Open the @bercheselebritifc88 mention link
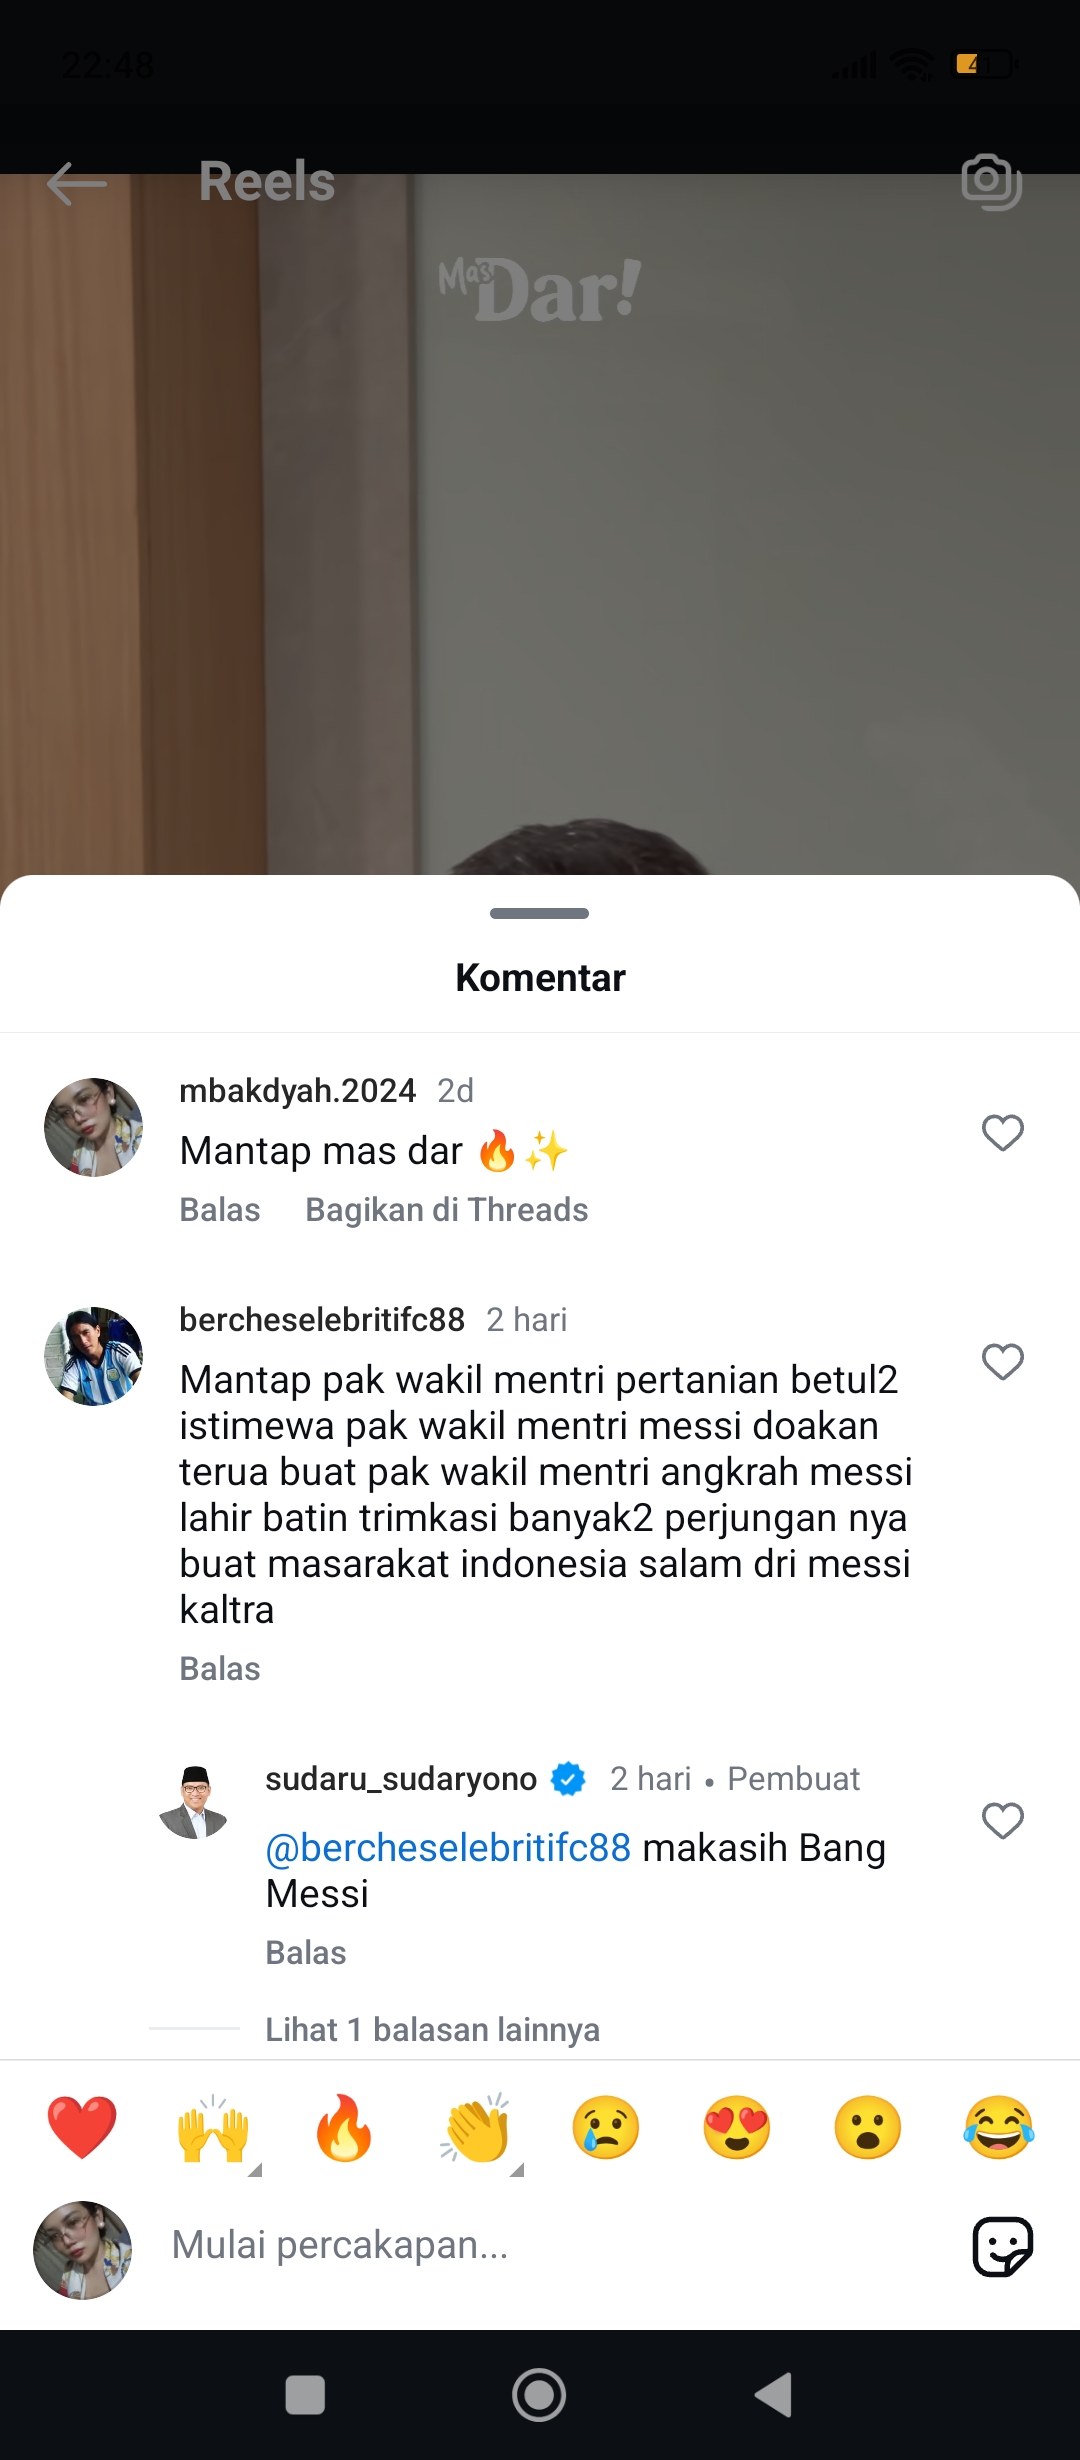 coord(448,1848)
